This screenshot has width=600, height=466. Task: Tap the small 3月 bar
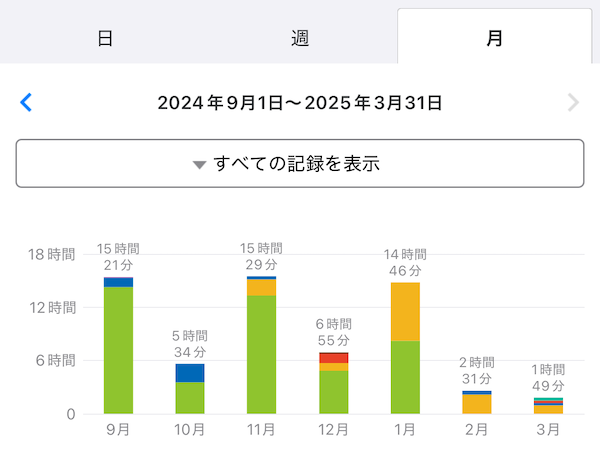[548, 406]
